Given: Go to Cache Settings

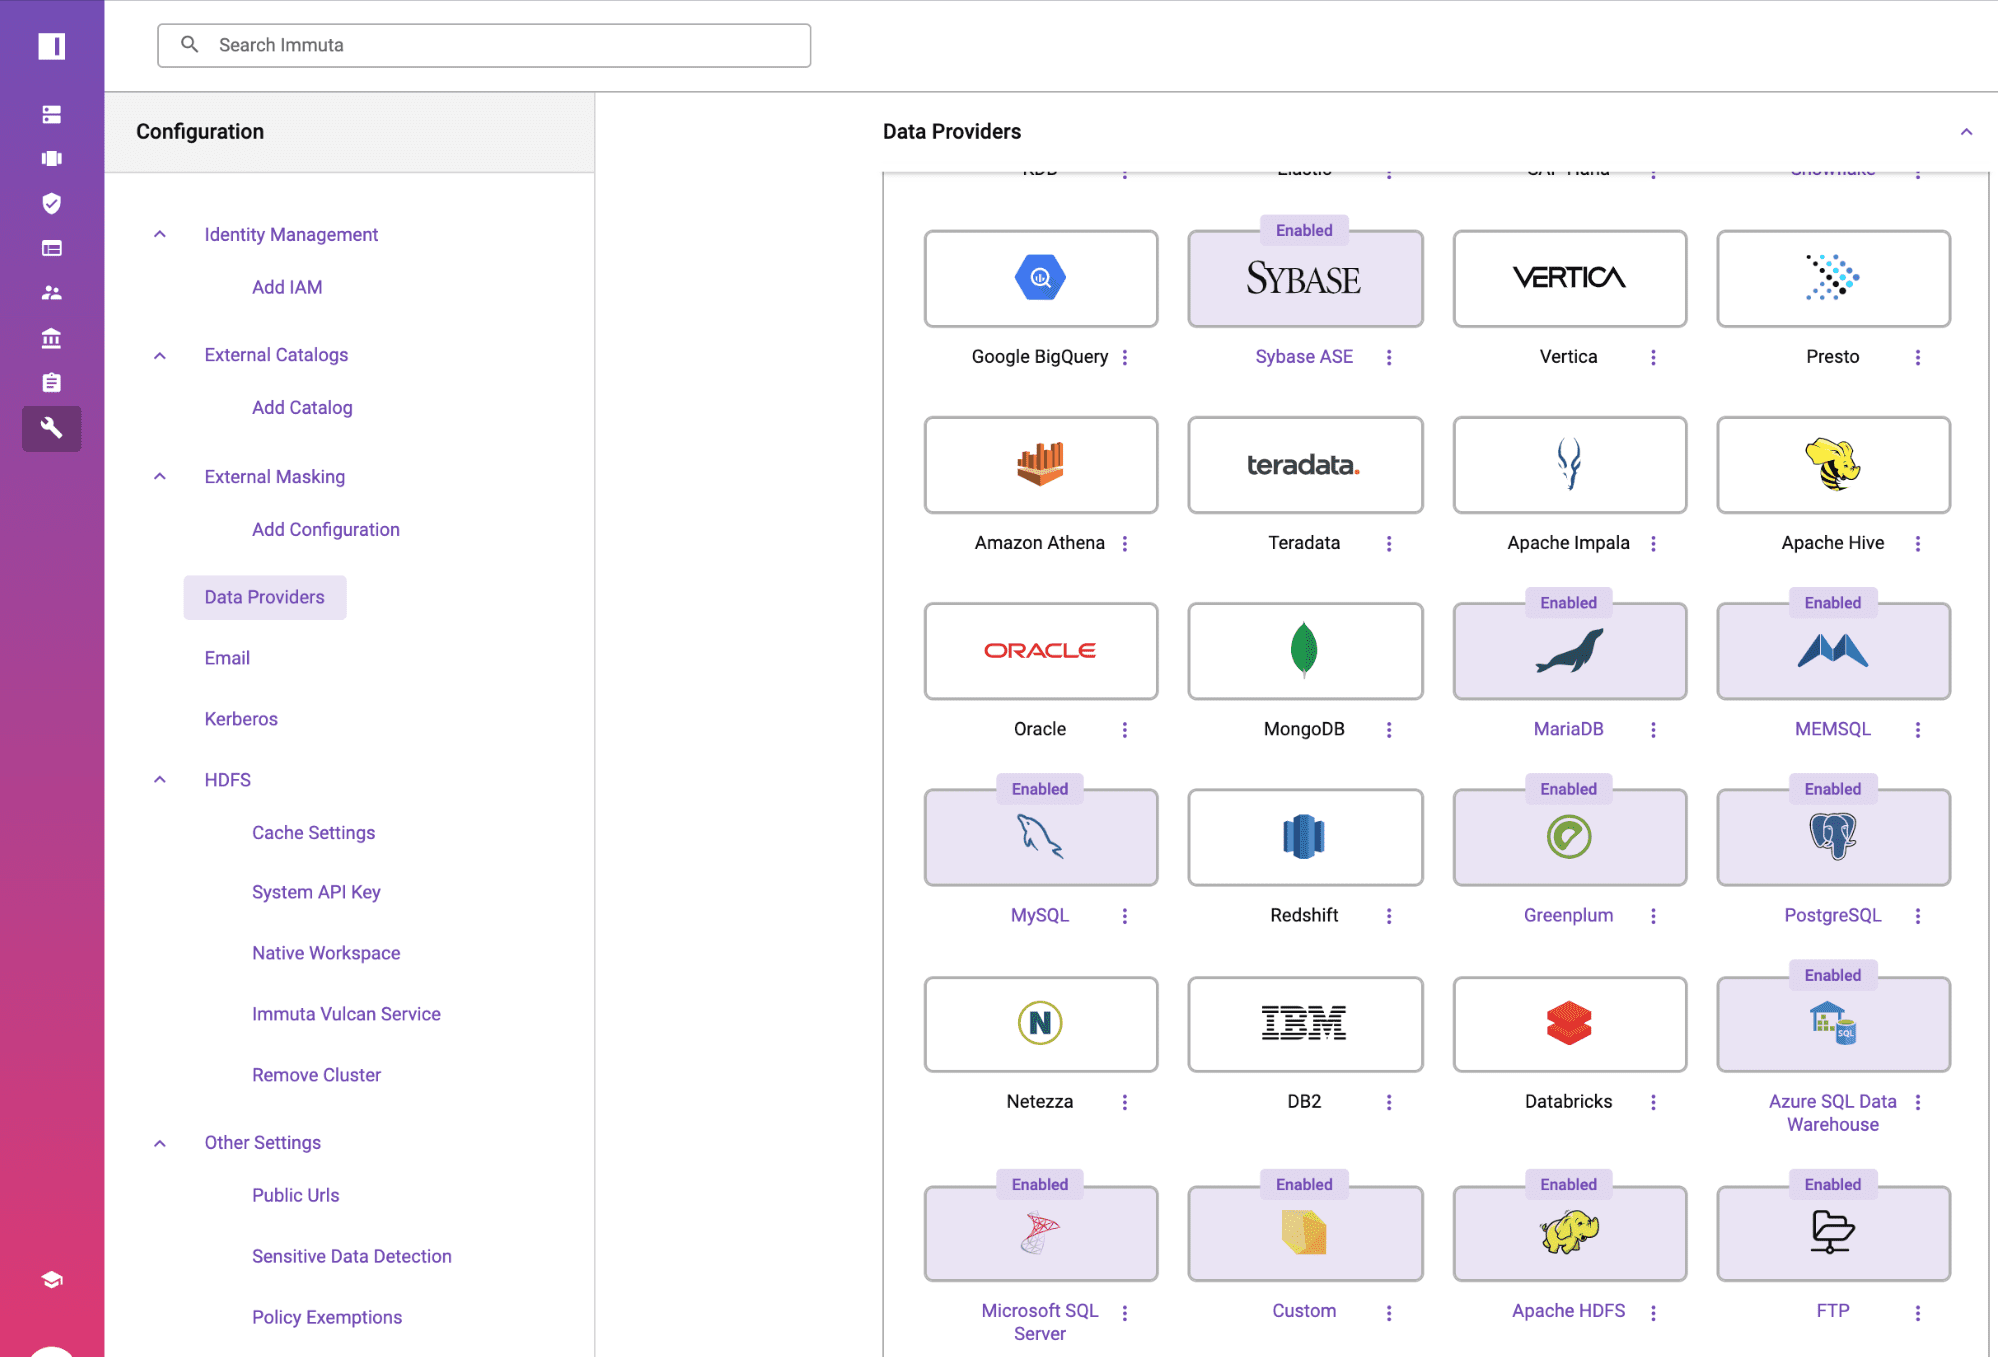Looking at the screenshot, I should click(313, 833).
